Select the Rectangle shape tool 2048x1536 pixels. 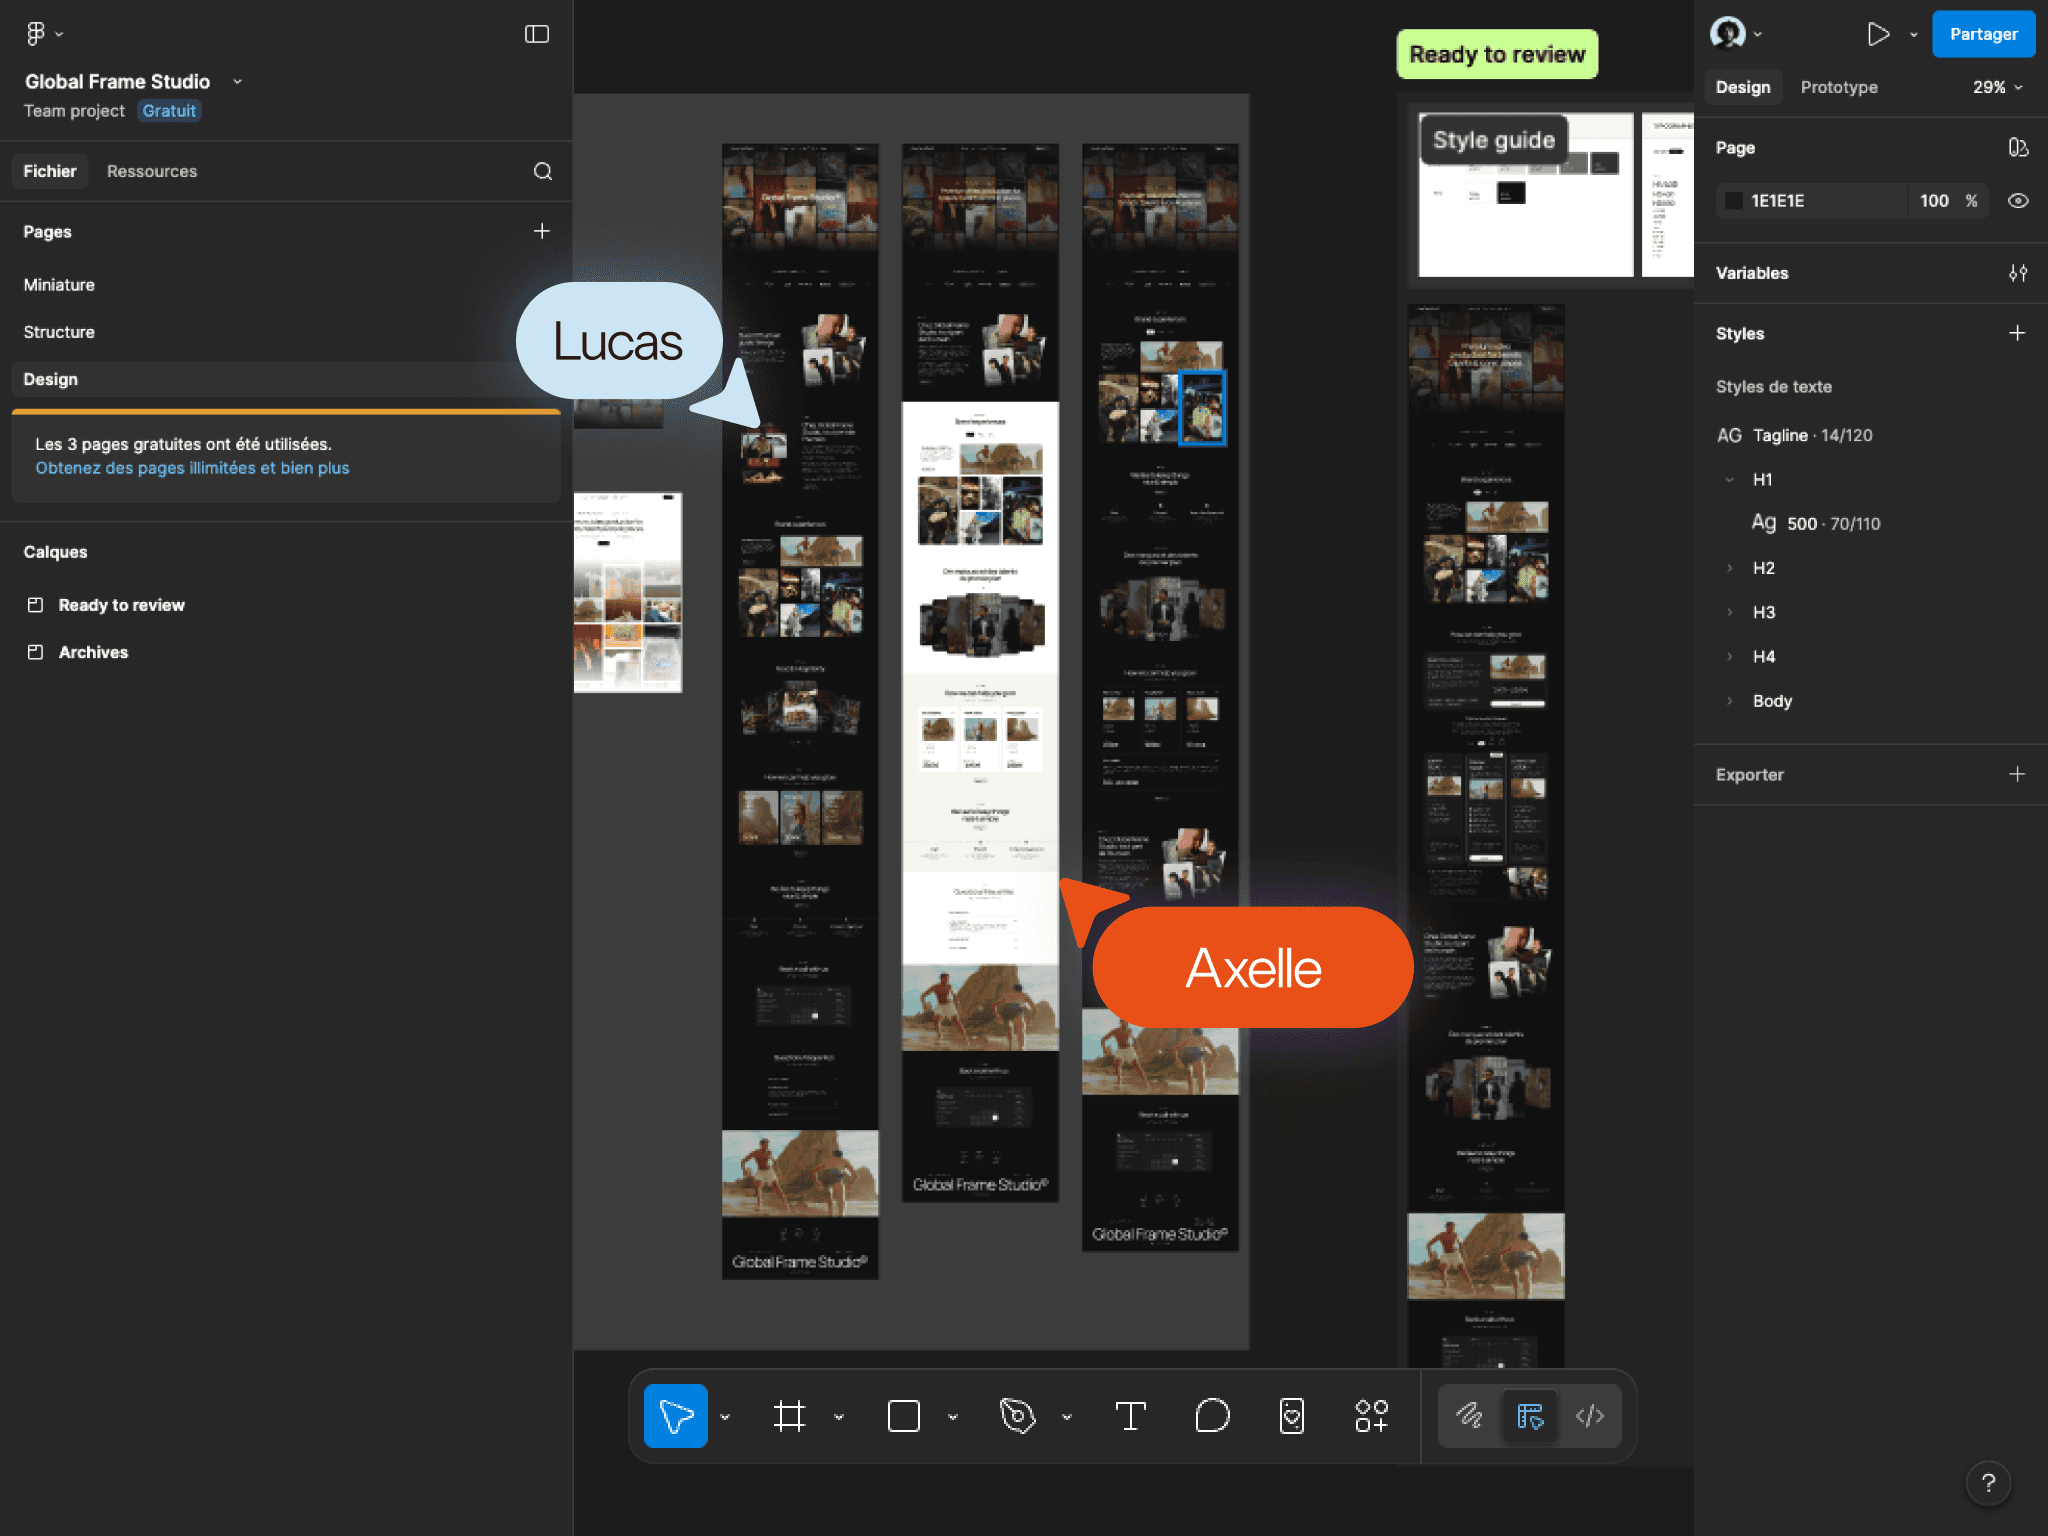point(903,1416)
